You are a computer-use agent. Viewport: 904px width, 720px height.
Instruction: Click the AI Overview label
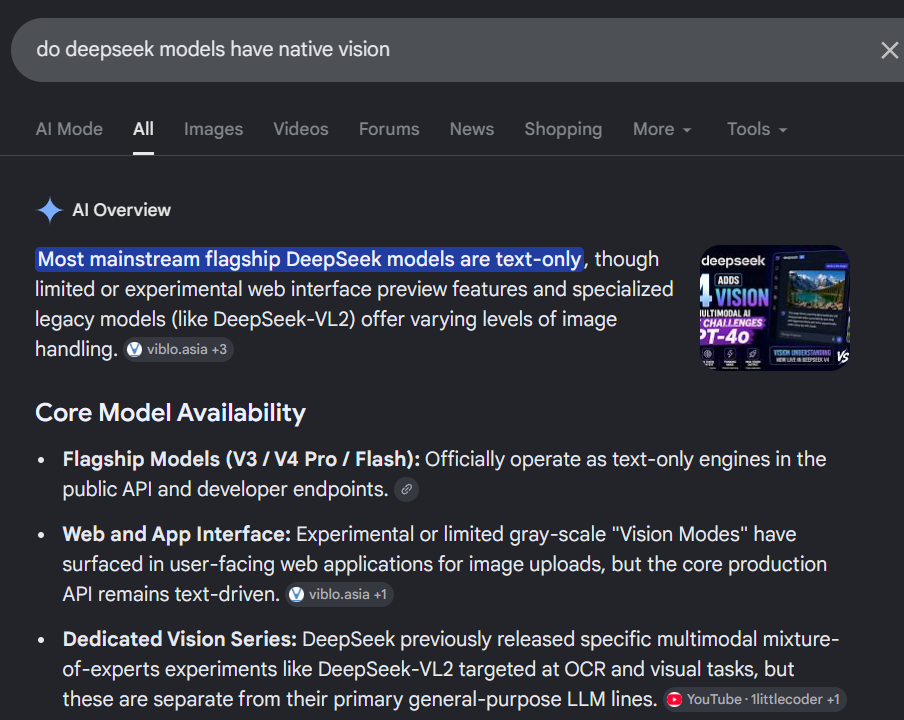[x=122, y=210]
